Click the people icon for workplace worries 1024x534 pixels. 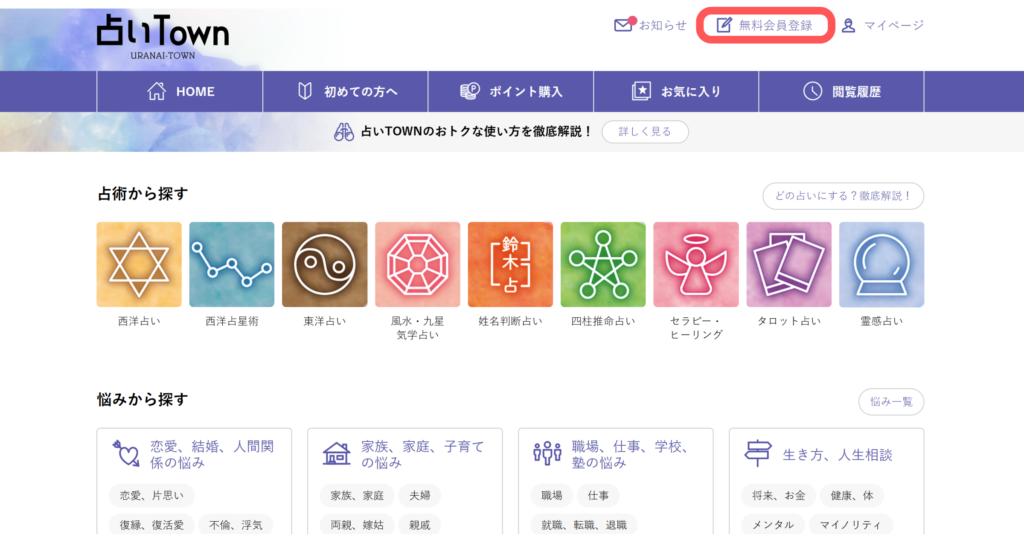click(547, 453)
